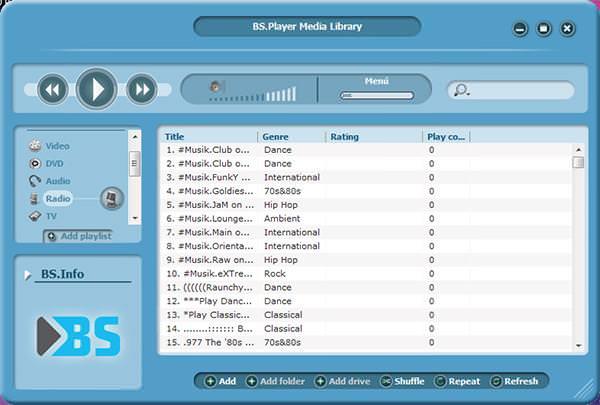Click sidebar scroll up arrow
This screenshot has height=405, width=600.
click(134, 136)
